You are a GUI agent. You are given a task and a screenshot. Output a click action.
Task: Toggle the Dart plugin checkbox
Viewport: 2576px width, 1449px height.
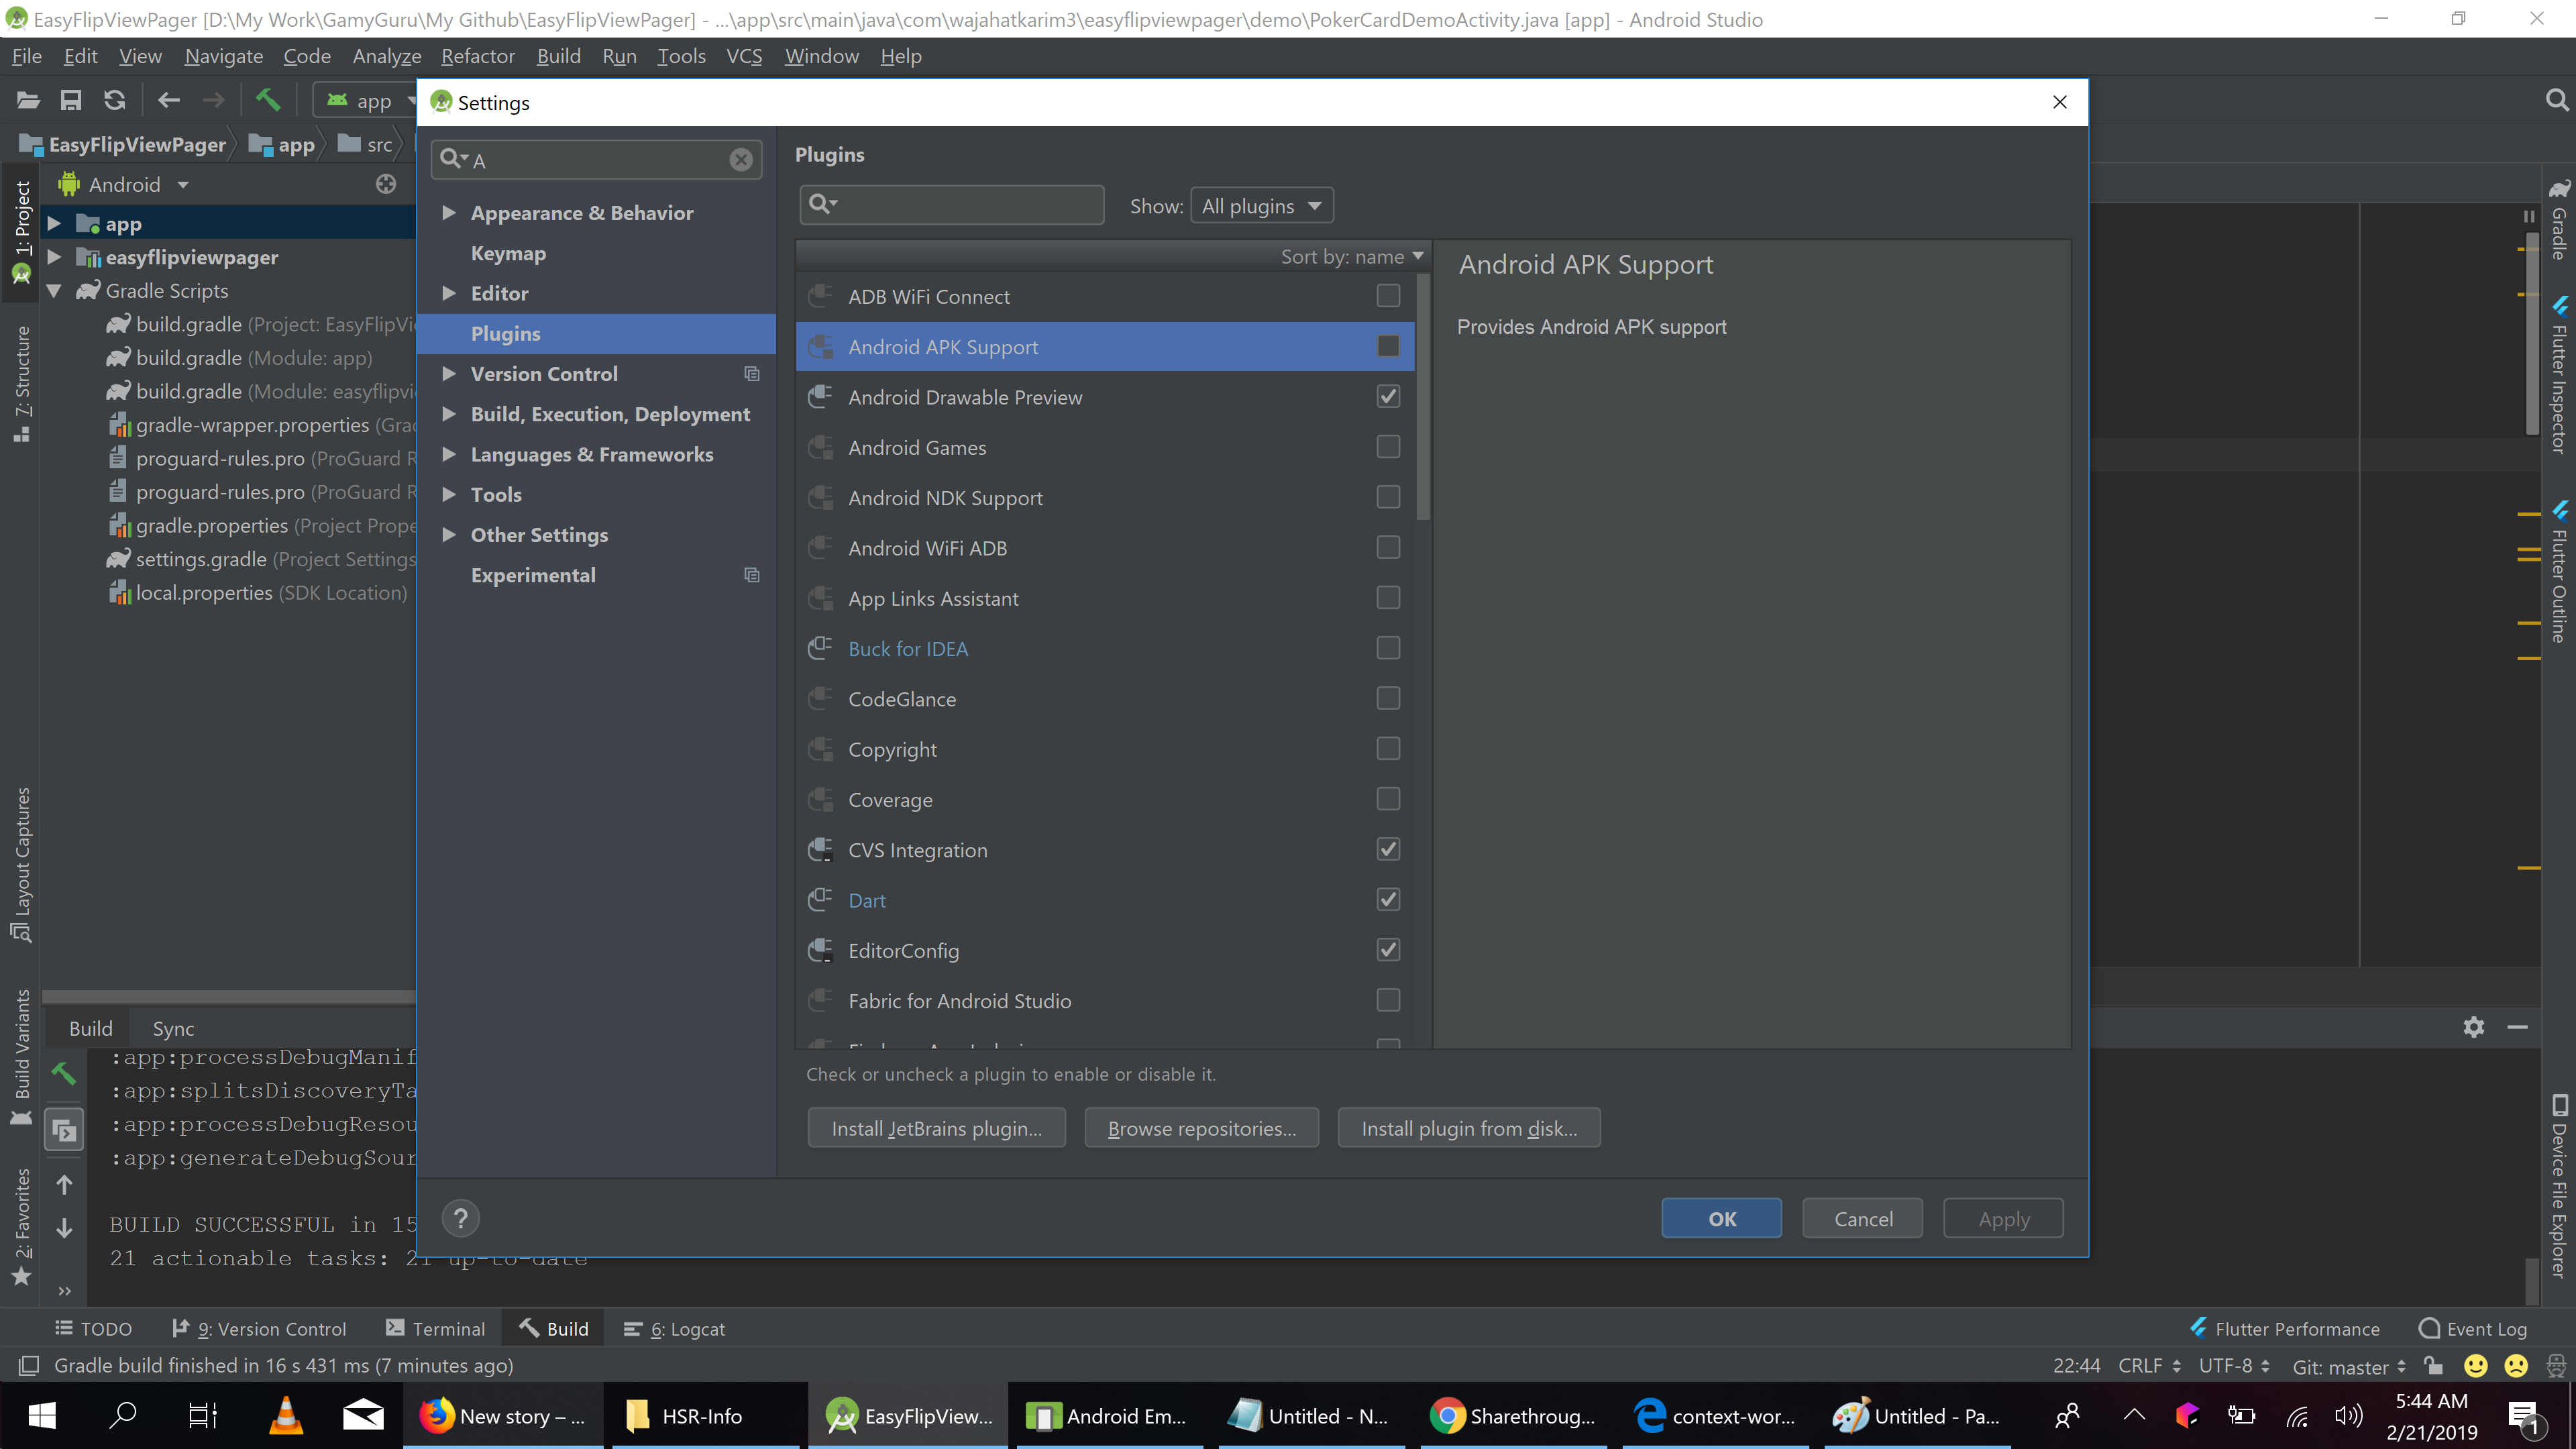tap(1388, 900)
